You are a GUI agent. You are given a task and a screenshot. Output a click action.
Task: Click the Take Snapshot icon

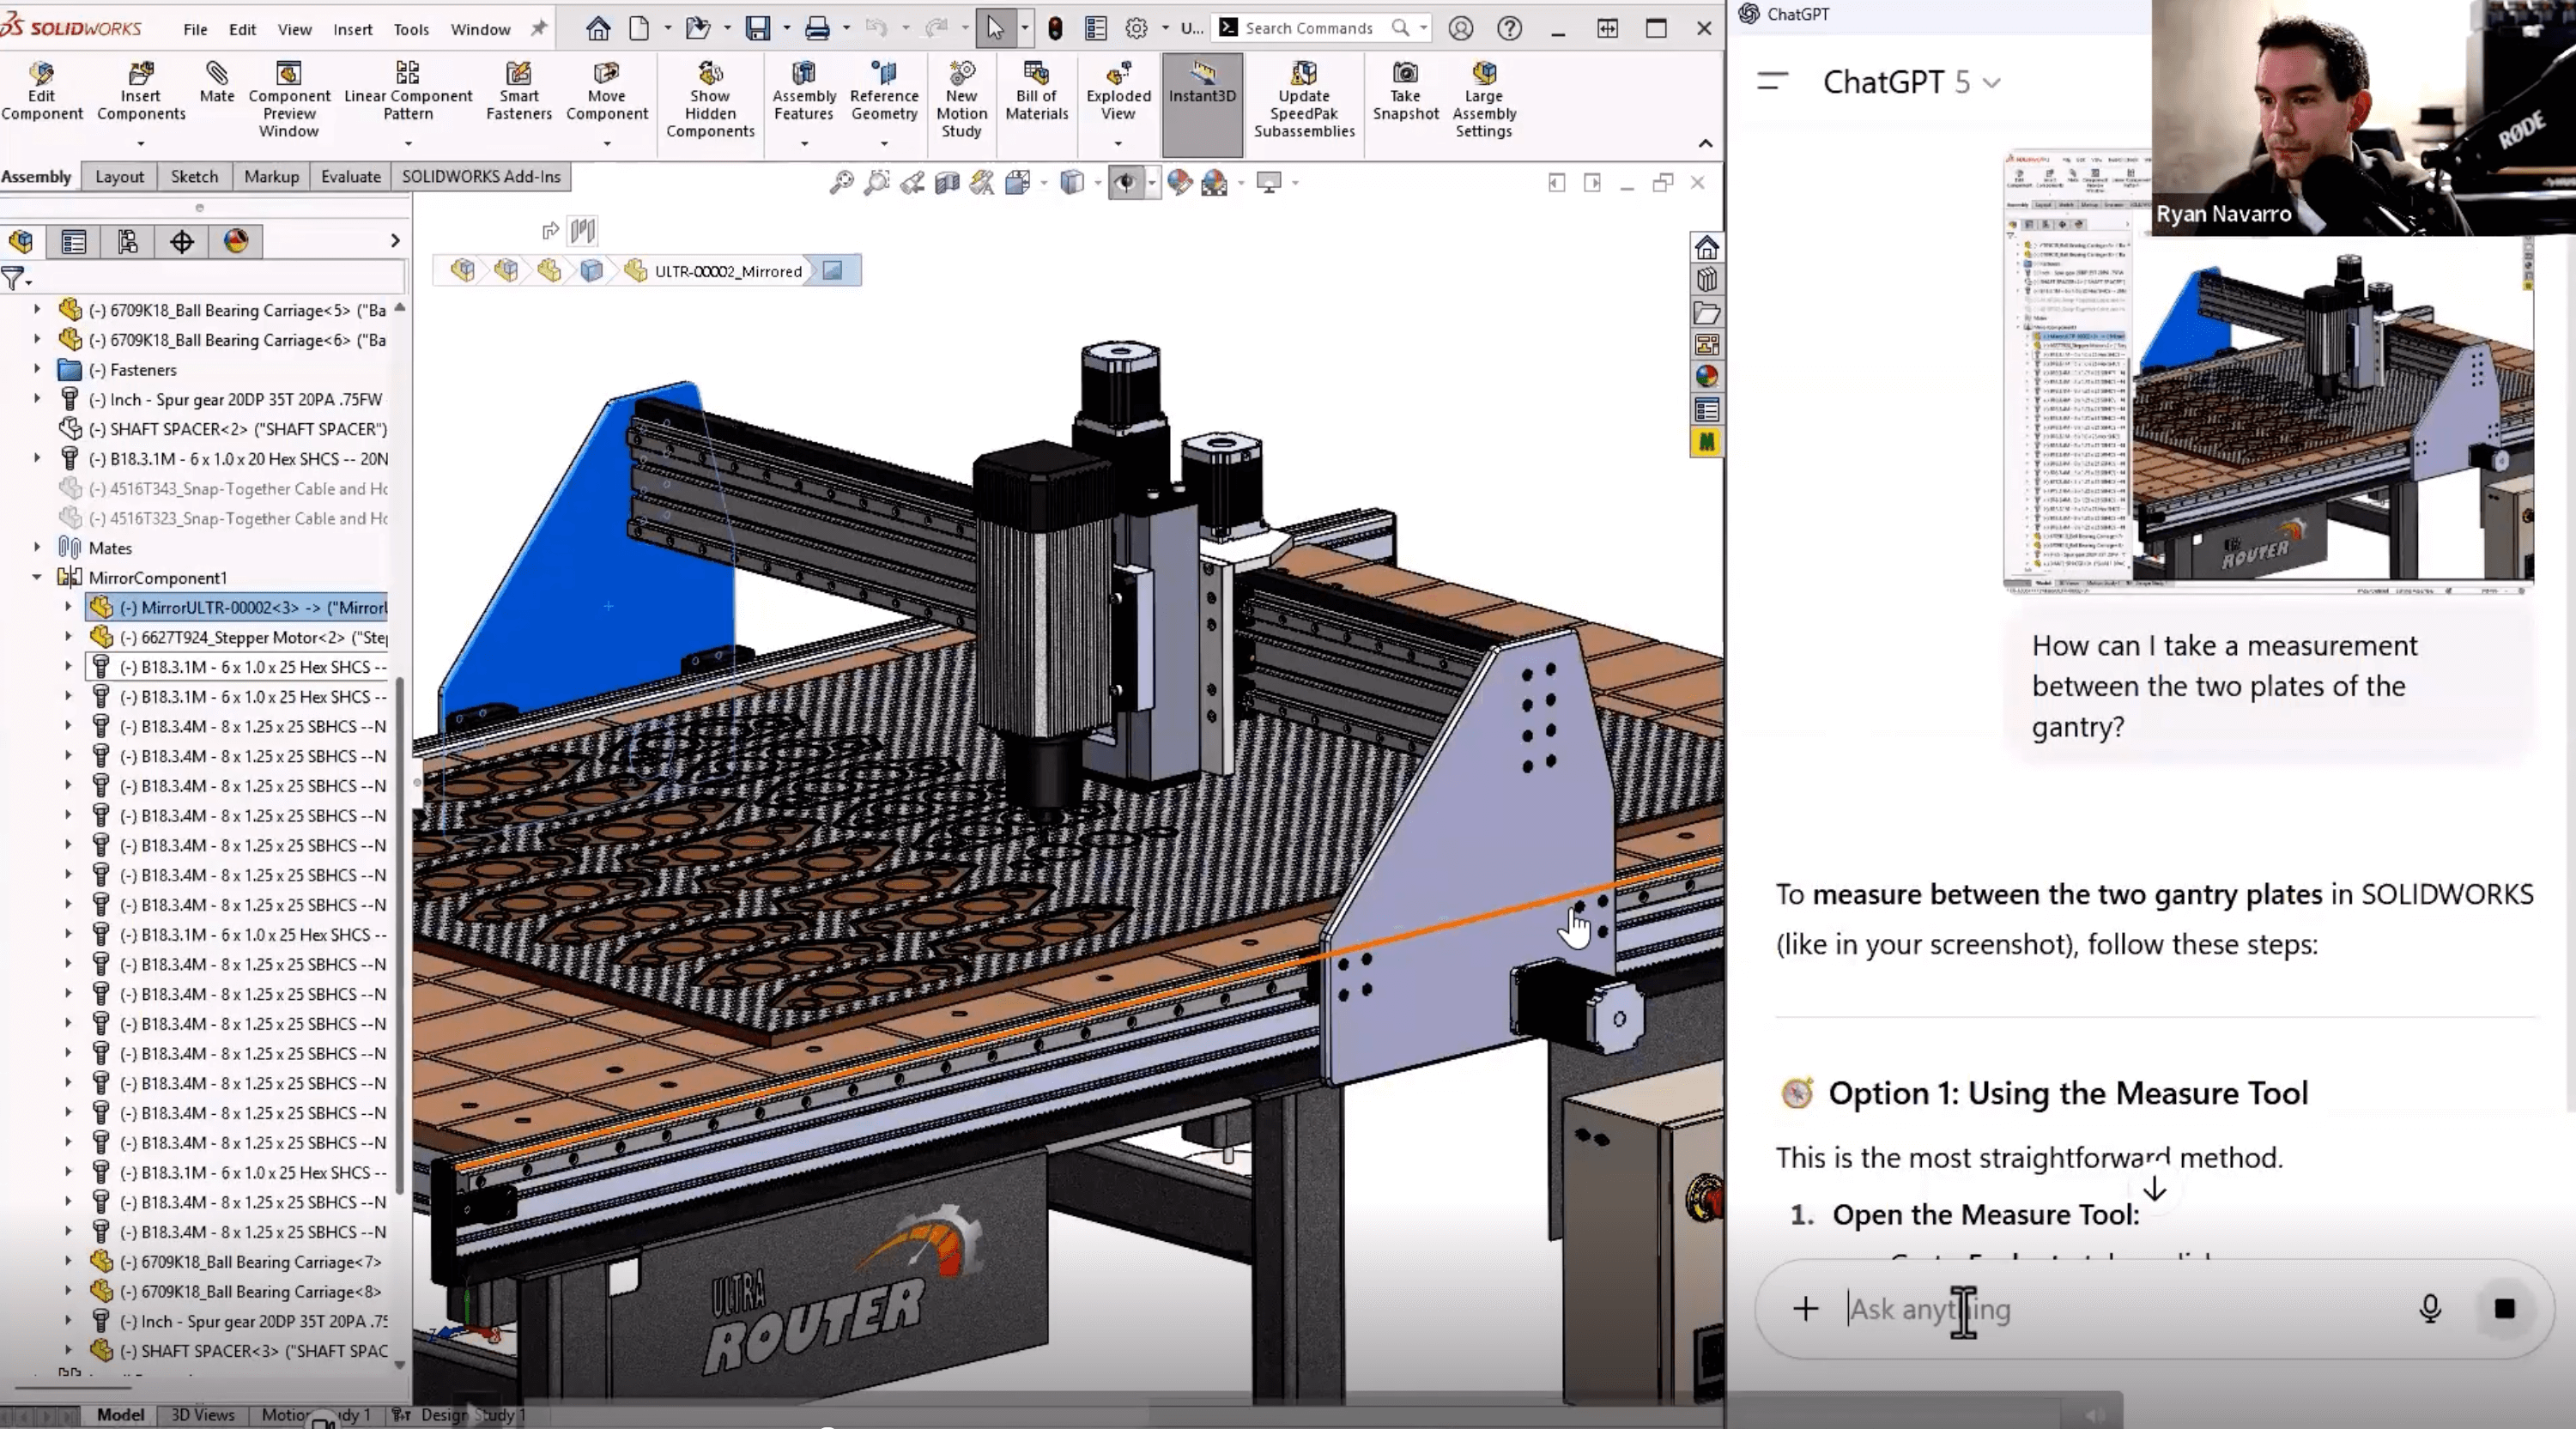[1405, 91]
